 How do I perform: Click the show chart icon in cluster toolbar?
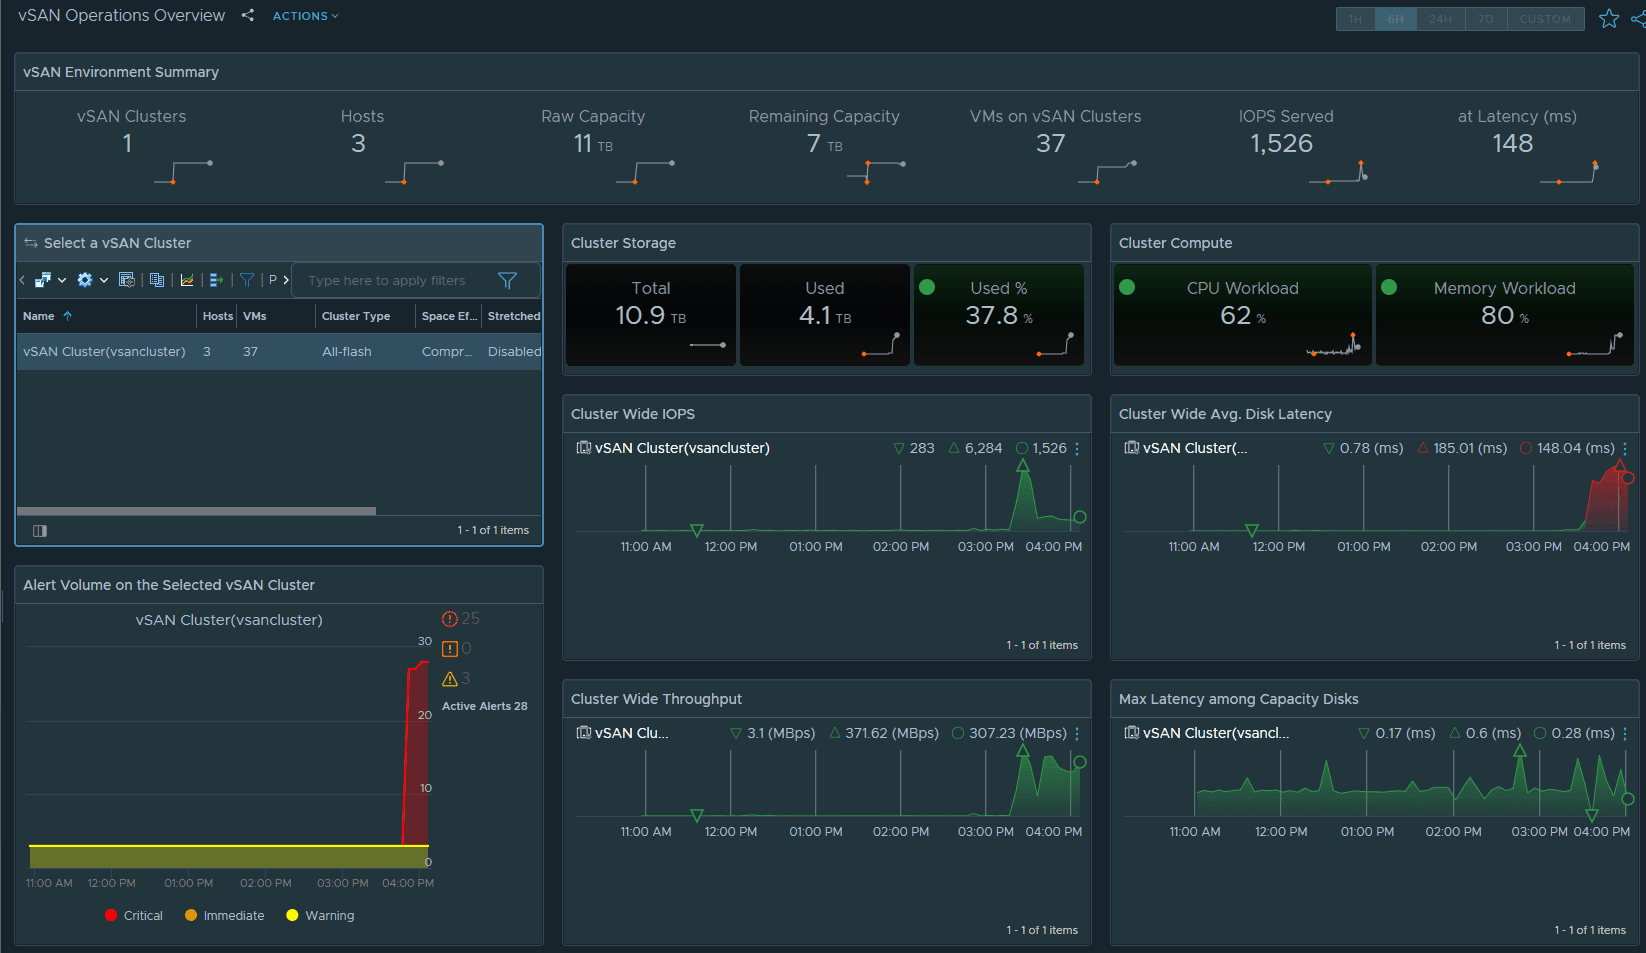187,280
